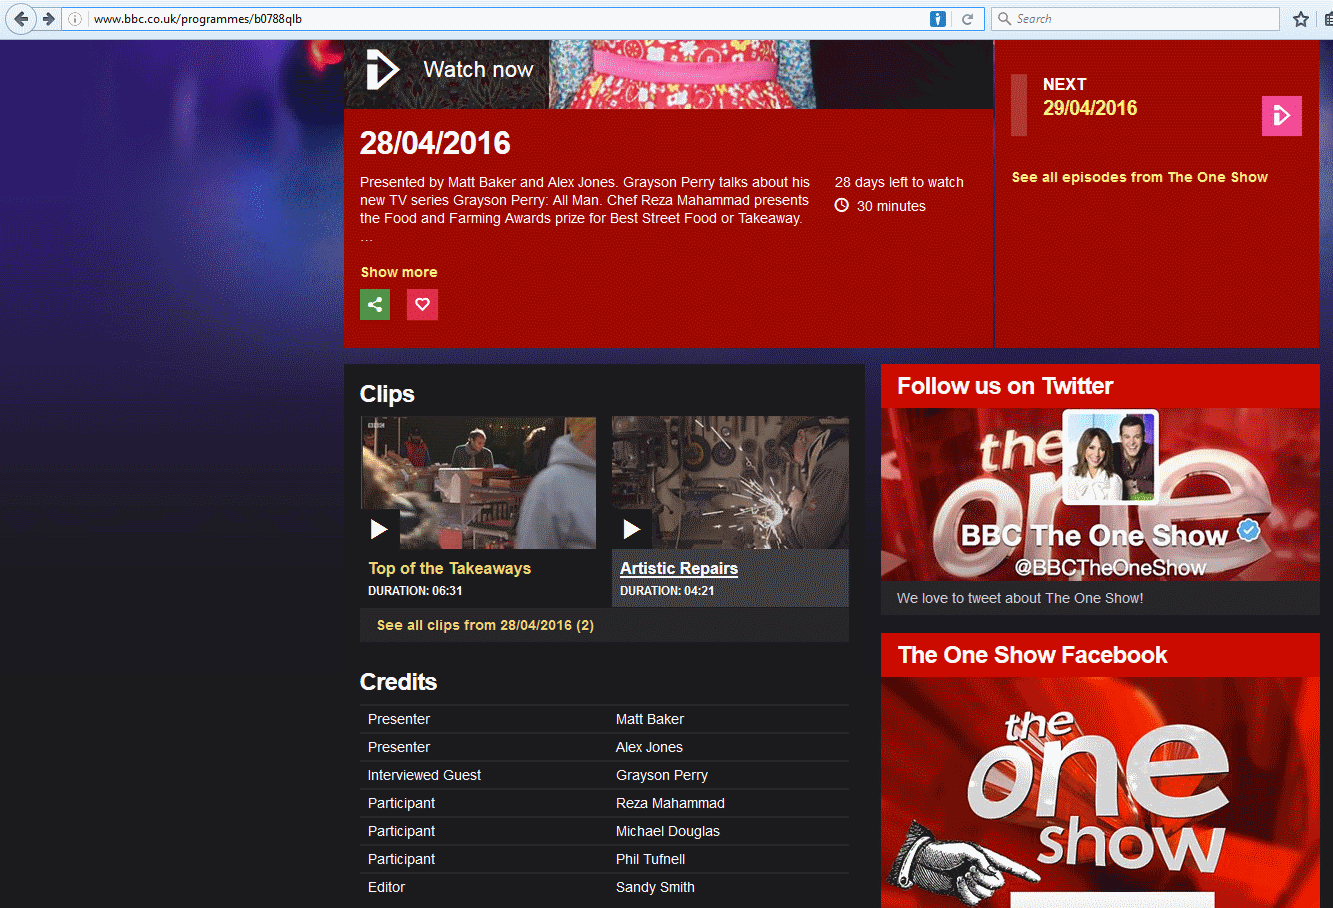The image size is (1333, 908).
Task: Share the episode with the green share icon
Action: tap(375, 305)
